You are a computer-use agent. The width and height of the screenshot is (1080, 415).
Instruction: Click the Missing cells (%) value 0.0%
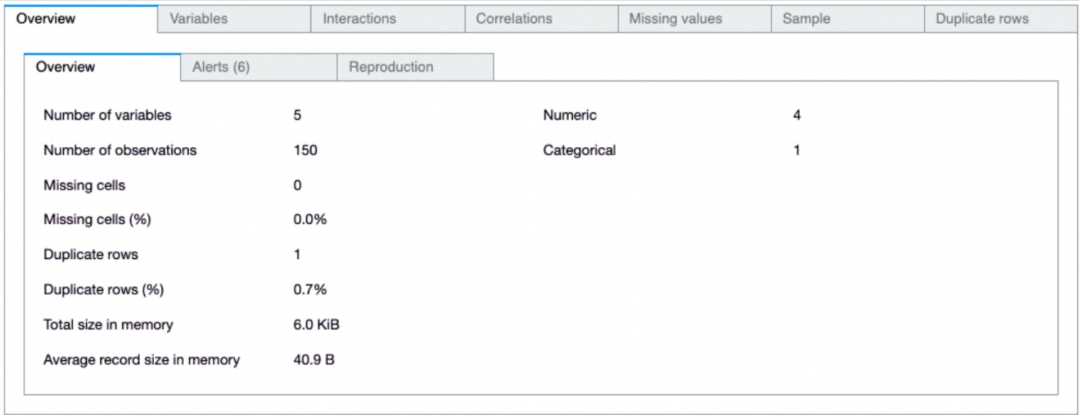(x=310, y=219)
